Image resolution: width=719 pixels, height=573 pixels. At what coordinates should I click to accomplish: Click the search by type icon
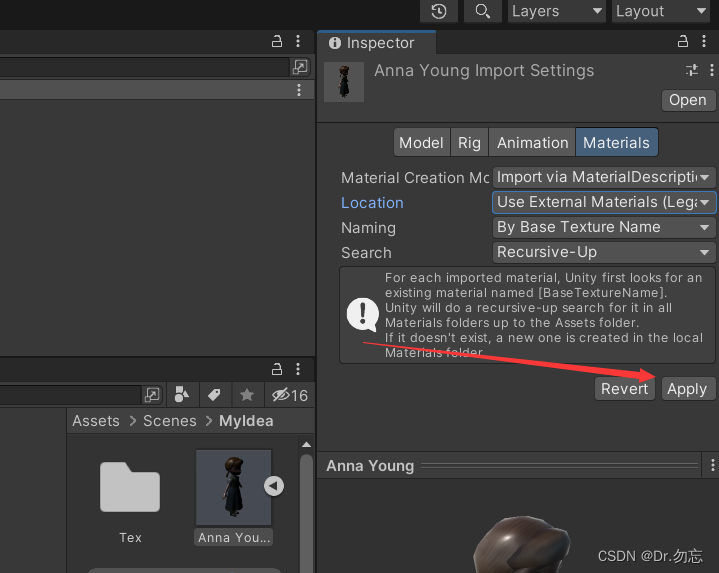(182, 395)
